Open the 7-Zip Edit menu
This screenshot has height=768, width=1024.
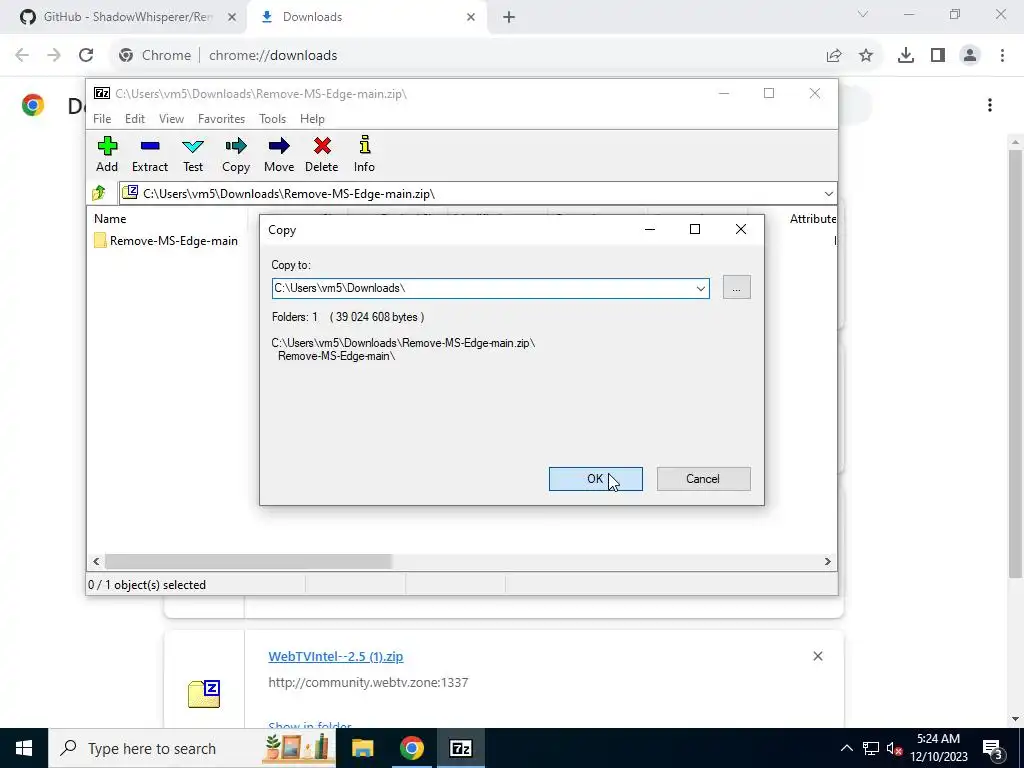(x=135, y=119)
